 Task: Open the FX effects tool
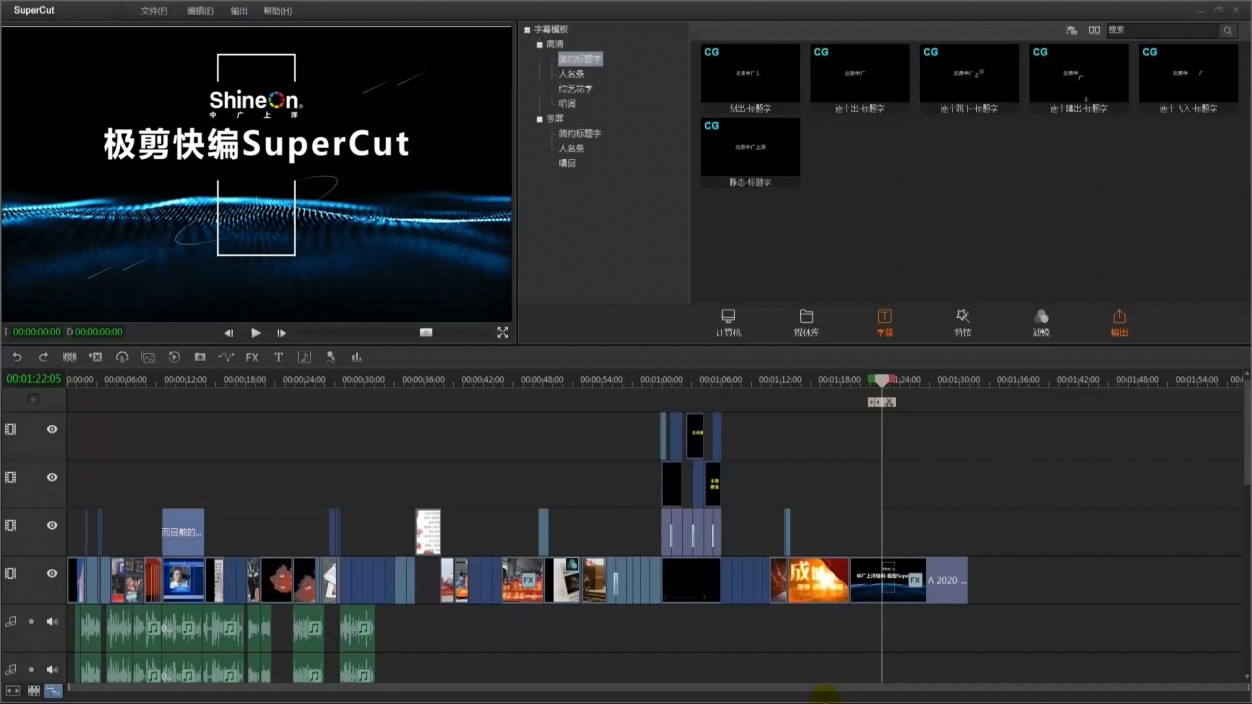[x=252, y=357]
